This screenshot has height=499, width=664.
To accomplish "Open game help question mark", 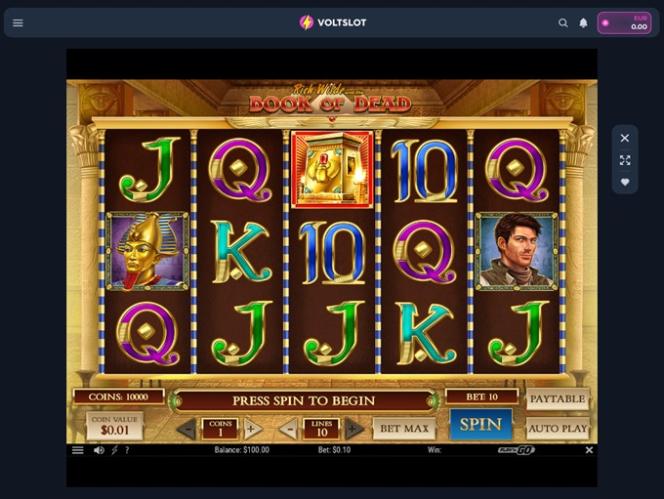I will (x=127, y=450).
